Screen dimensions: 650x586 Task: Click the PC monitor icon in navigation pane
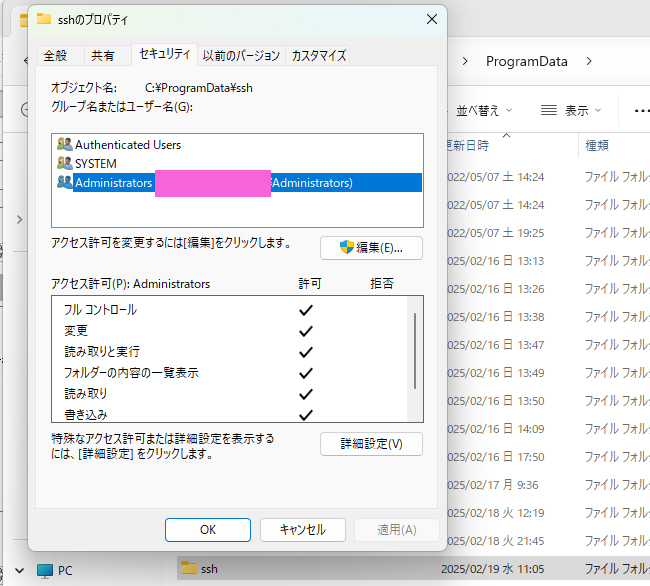point(45,571)
